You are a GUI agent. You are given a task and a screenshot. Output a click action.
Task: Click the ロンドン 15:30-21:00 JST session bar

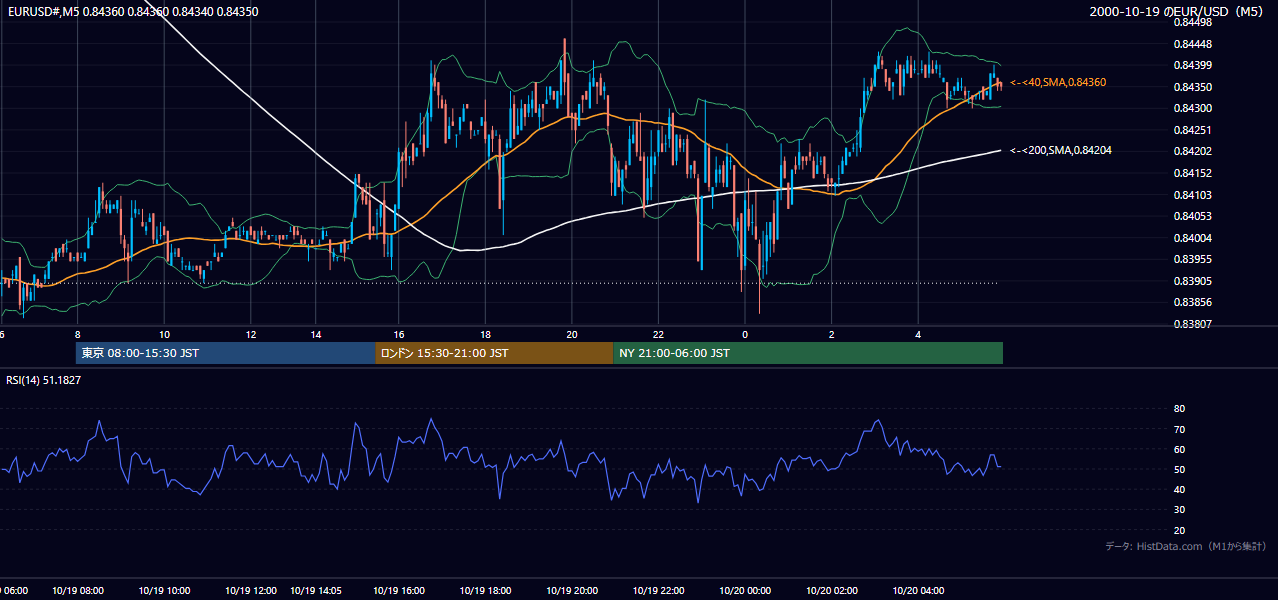(x=494, y=353)
